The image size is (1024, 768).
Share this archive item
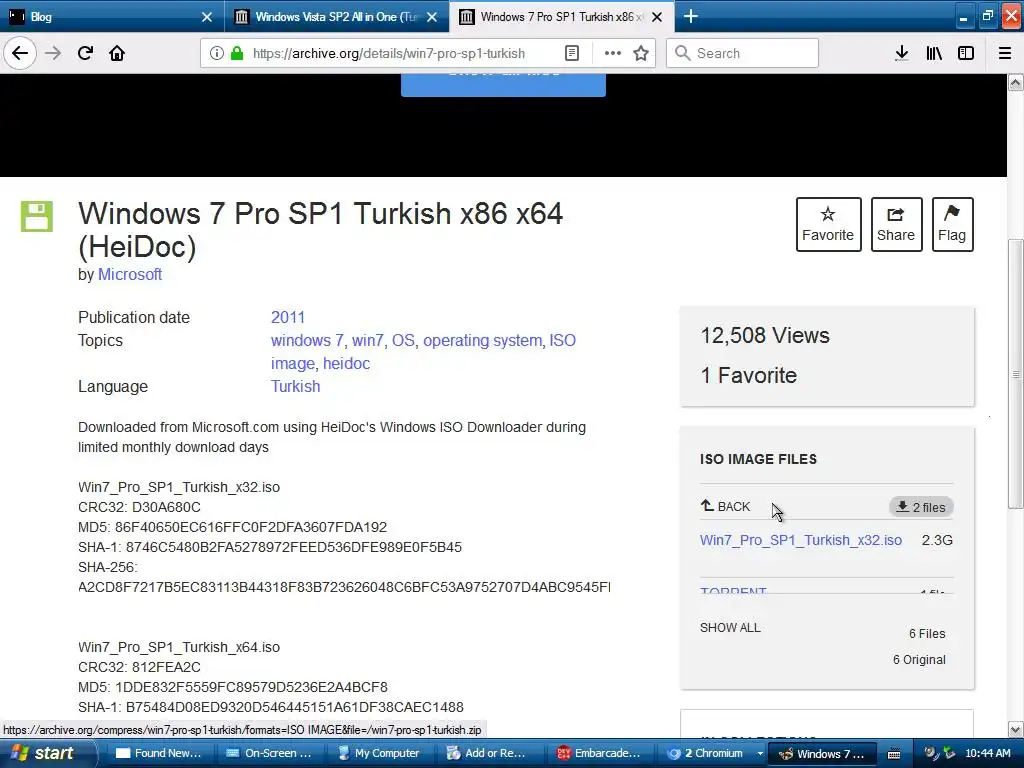pos(896,224)
